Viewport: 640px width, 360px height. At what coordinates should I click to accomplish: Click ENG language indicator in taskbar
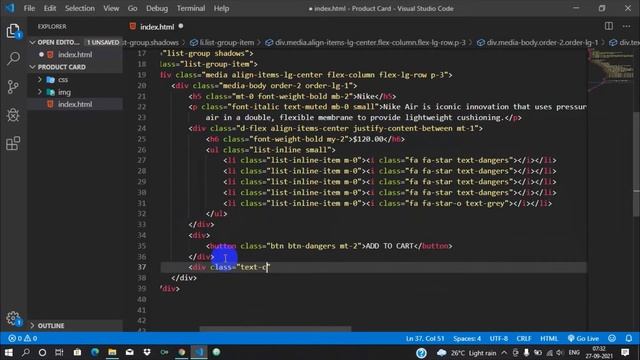click(574, 353)
